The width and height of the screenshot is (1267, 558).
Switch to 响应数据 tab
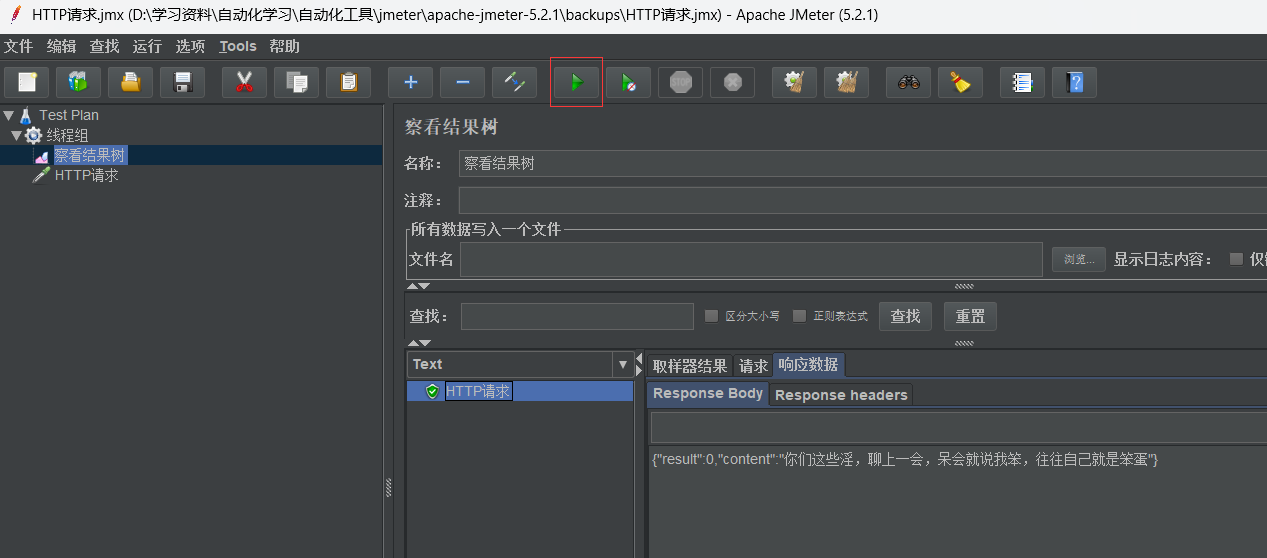[809, 365]
